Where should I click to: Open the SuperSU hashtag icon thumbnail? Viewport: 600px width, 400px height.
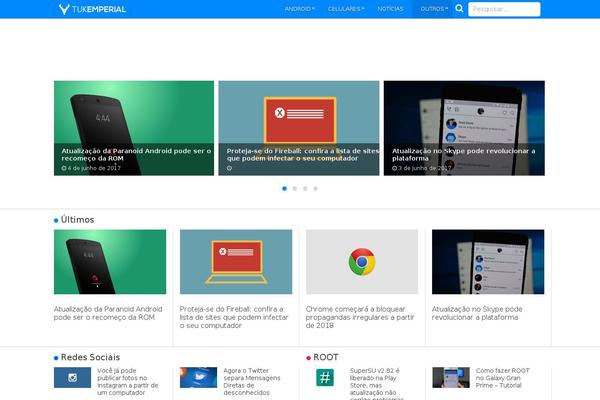coord(325,377)
